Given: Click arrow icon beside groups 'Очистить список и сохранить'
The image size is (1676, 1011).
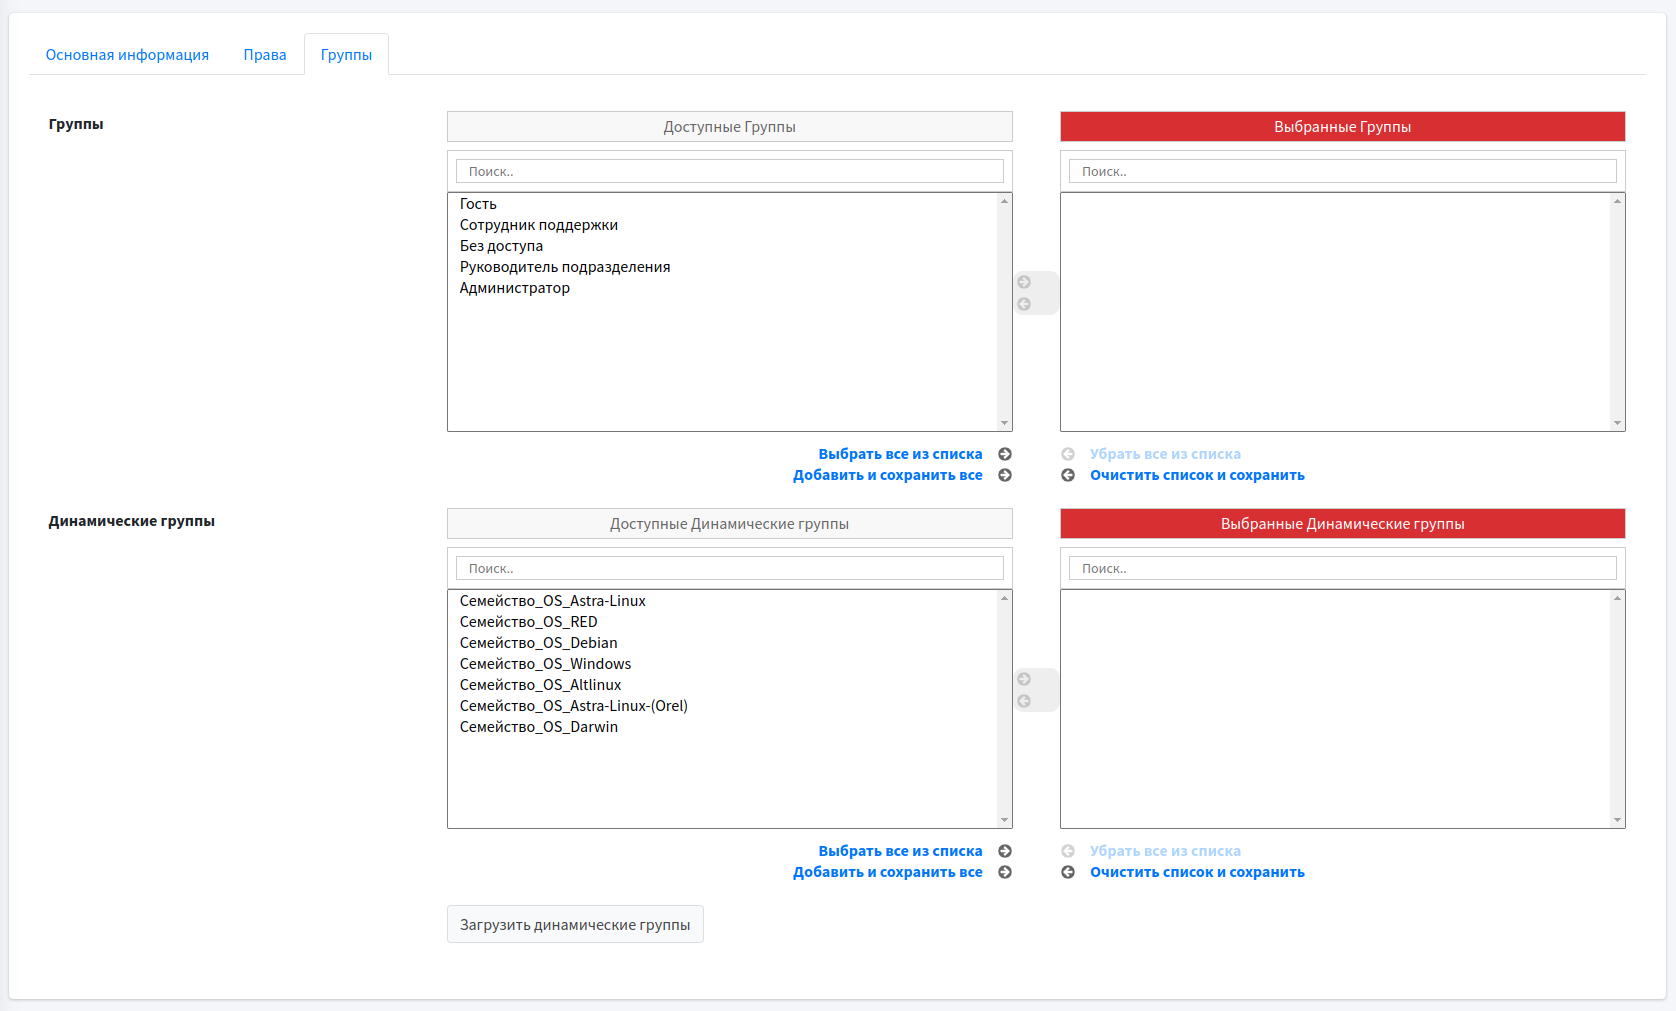Looking at the screenshot, I should pos(1068,475).
